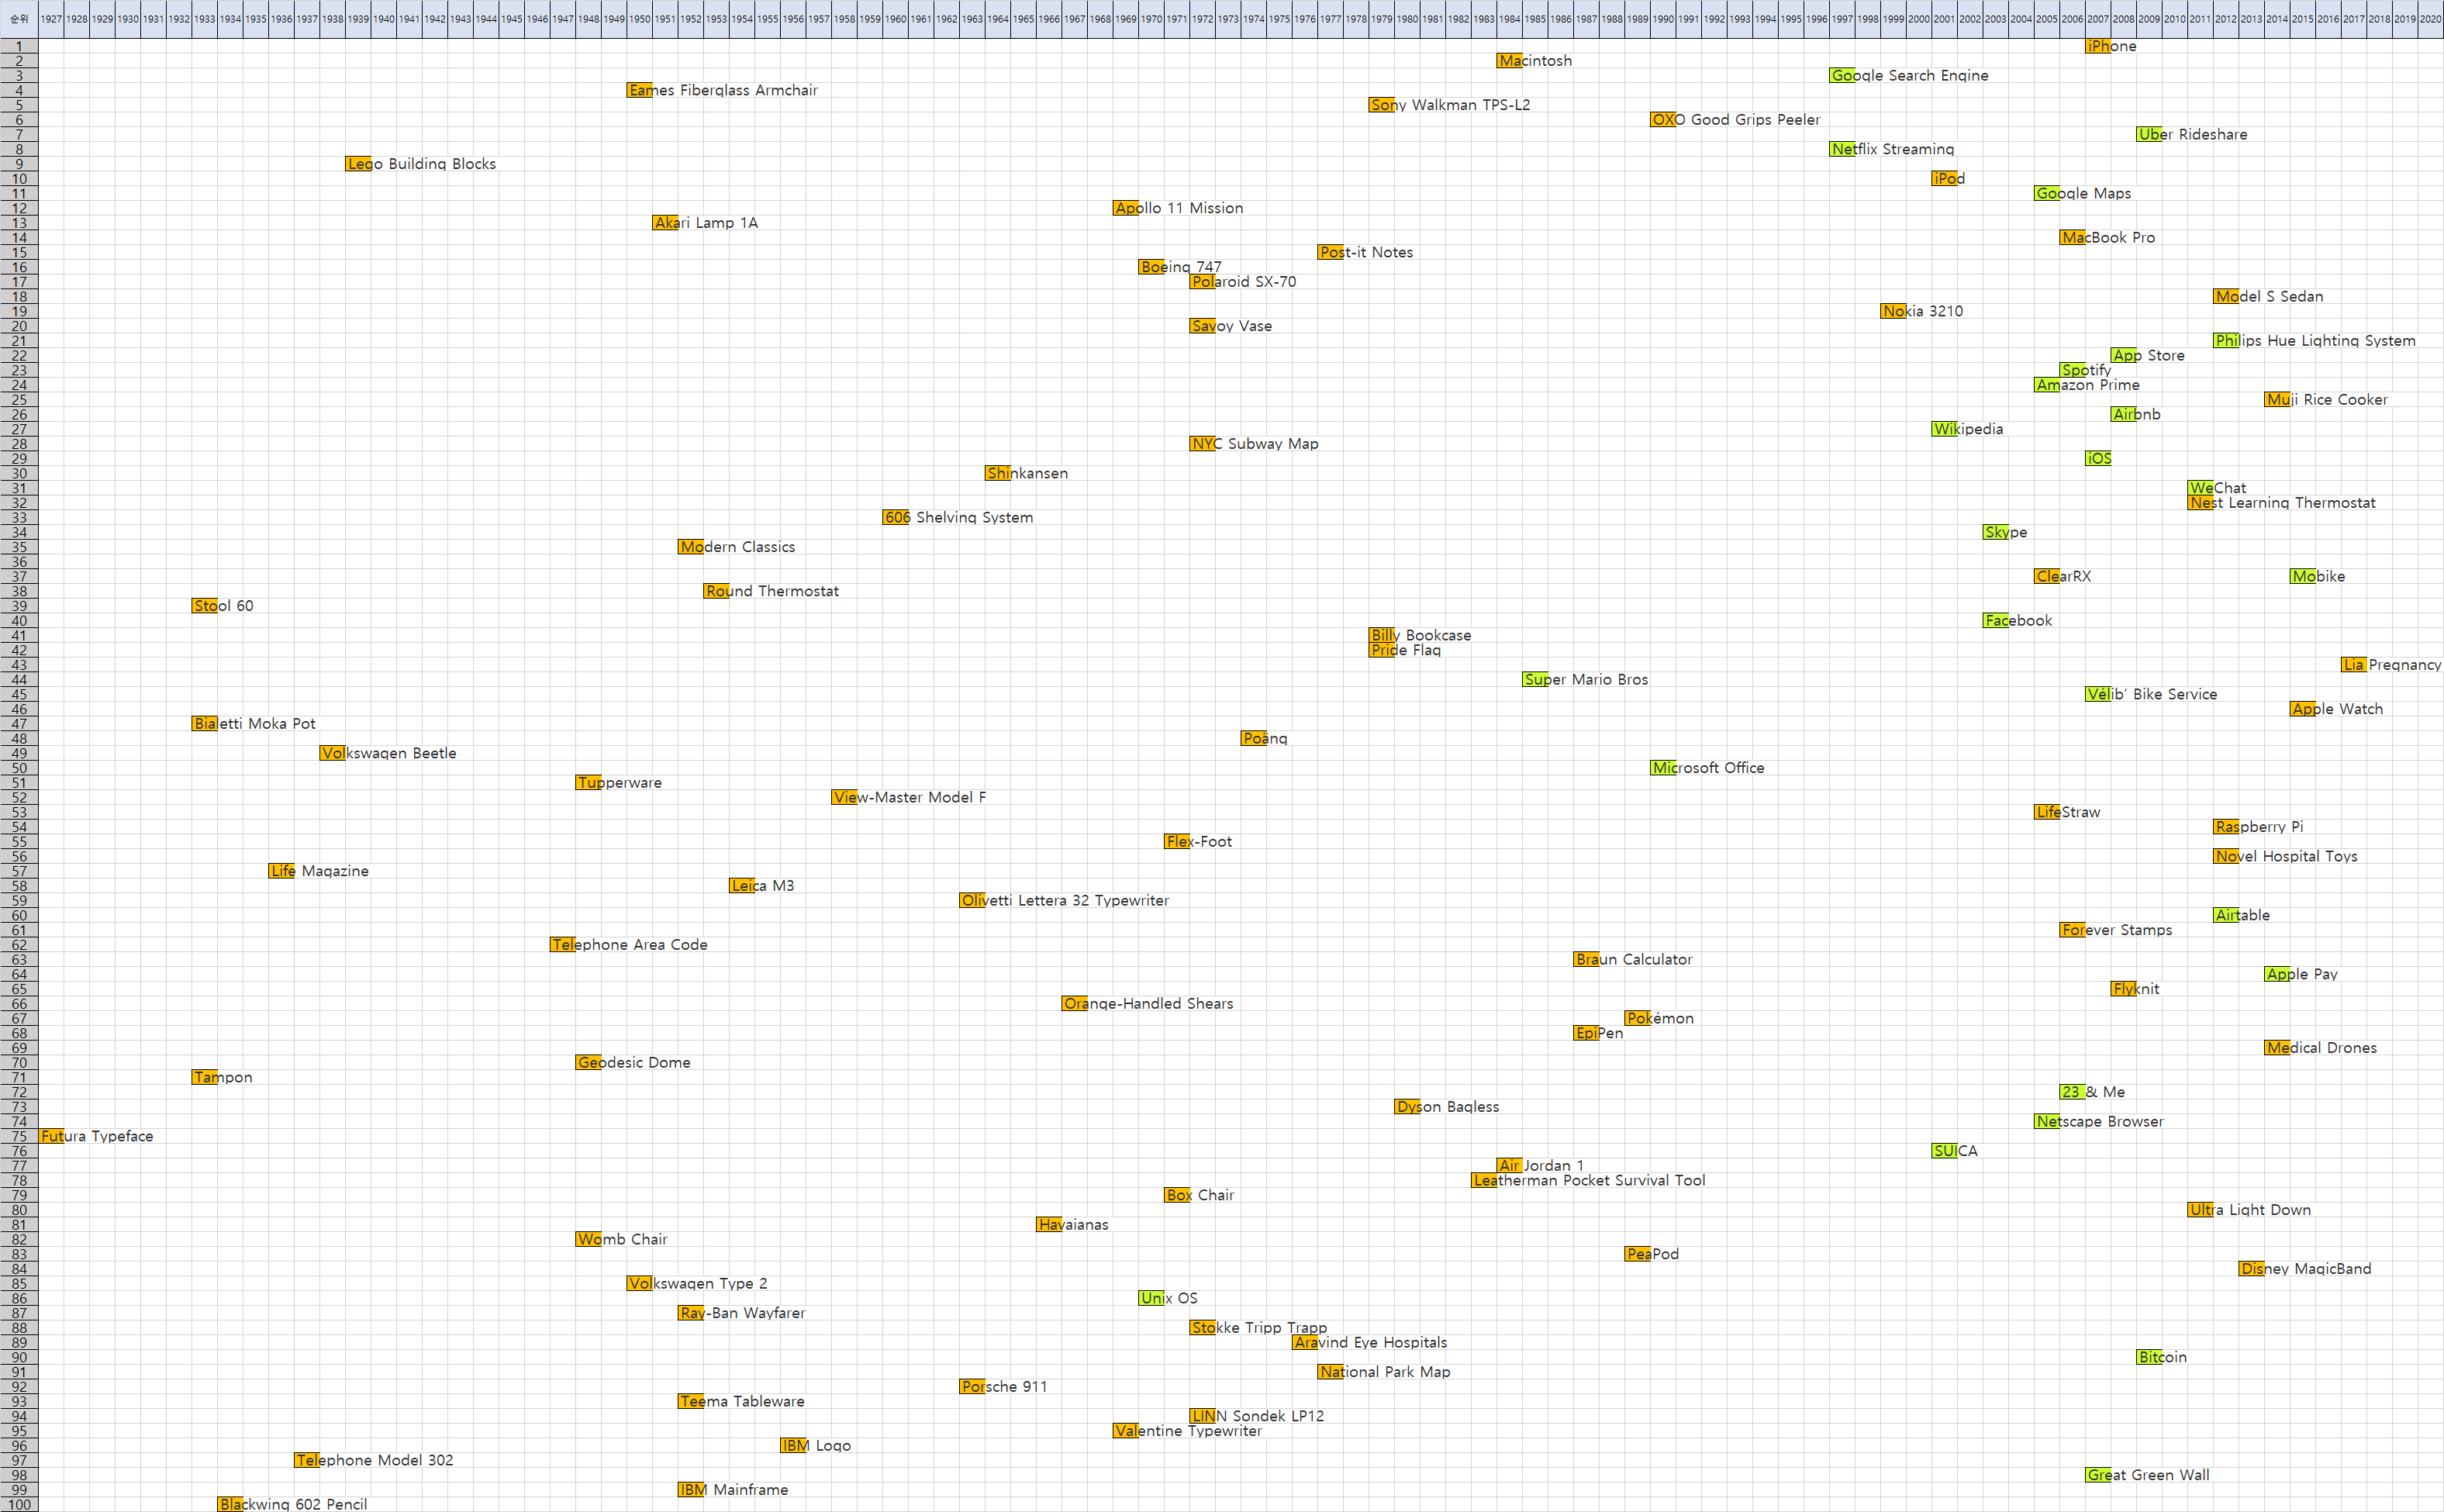
Task: Click the Olivetti Lettera 32 Typewriter cell
Action: point(972,901)
